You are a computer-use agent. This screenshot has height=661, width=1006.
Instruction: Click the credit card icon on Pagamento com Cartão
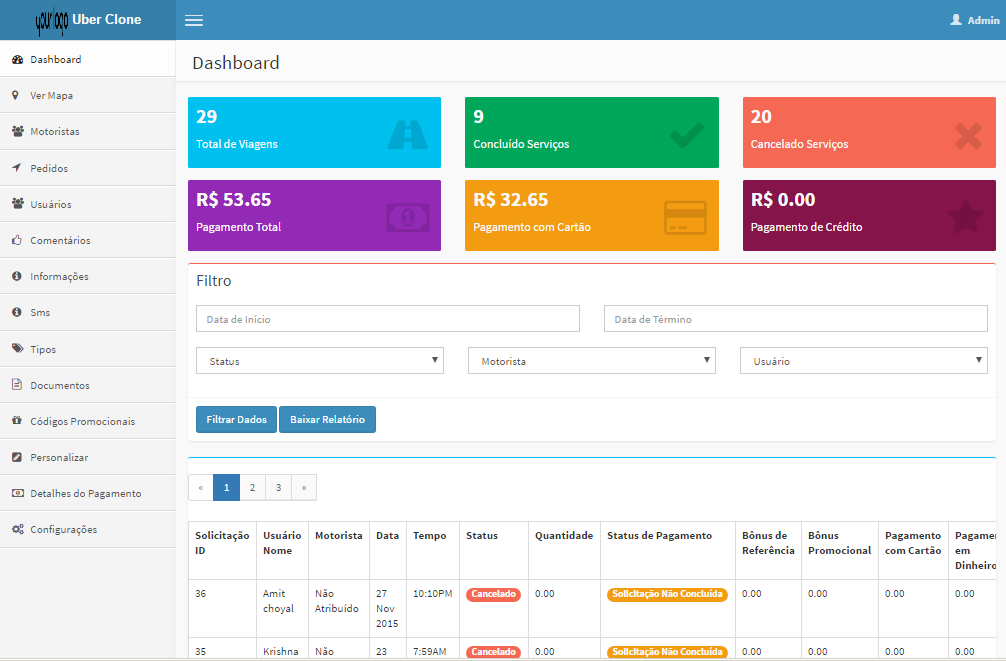[x=685, y=218]
